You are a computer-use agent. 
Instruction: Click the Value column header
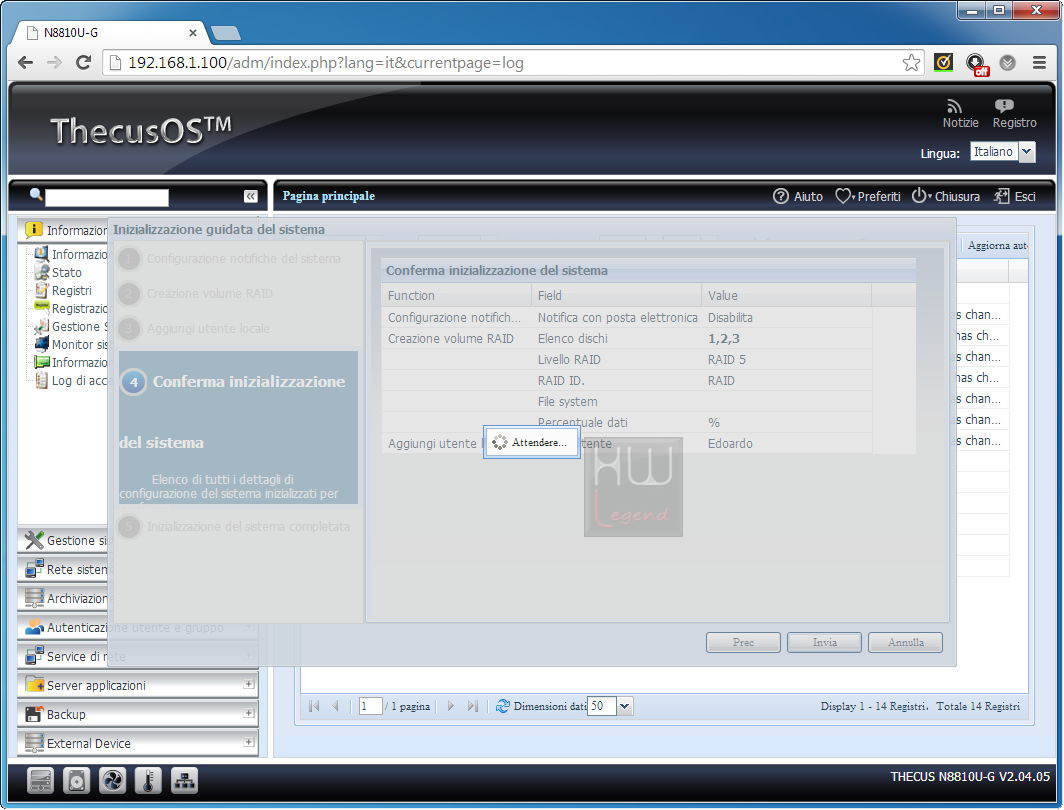click(786, 296)
